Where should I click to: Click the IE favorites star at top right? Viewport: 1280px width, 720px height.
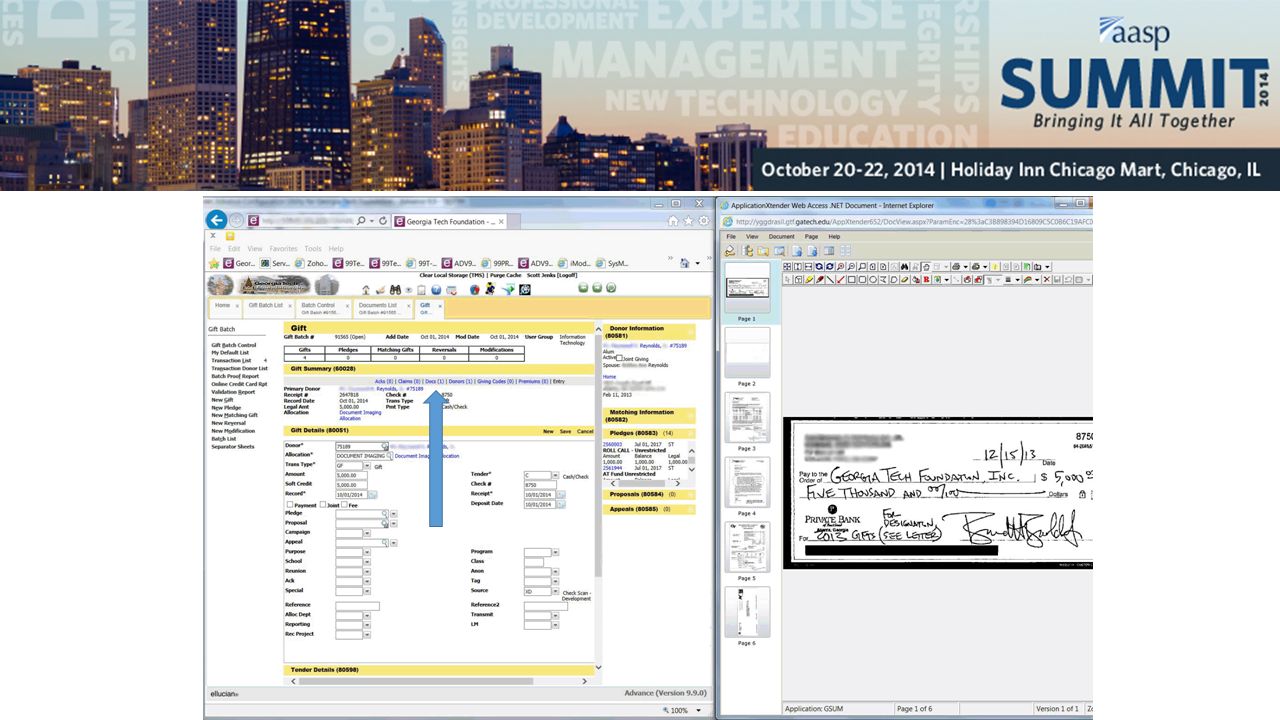pyautogui.click(x=689, y=221)
